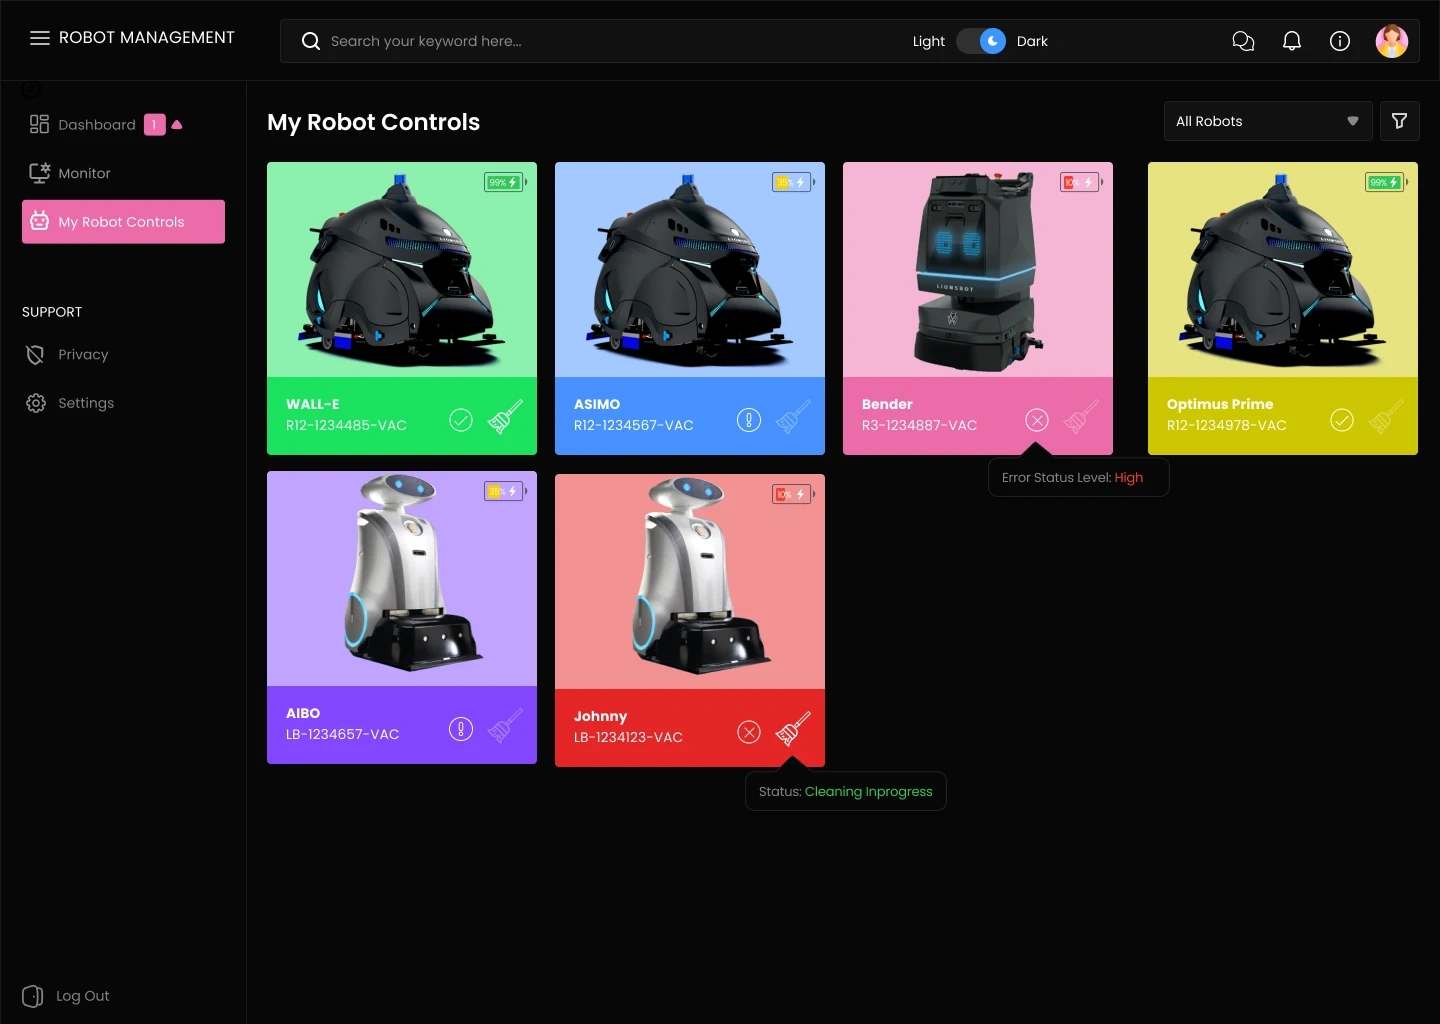Click serial R12-1234567-VAC
The width and height of the screenshot is (1440, 1024).
634,425
